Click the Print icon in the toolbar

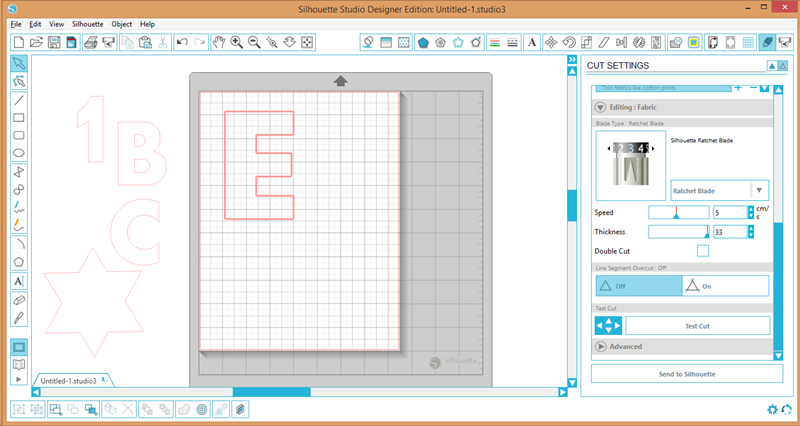tap(91, 42)
